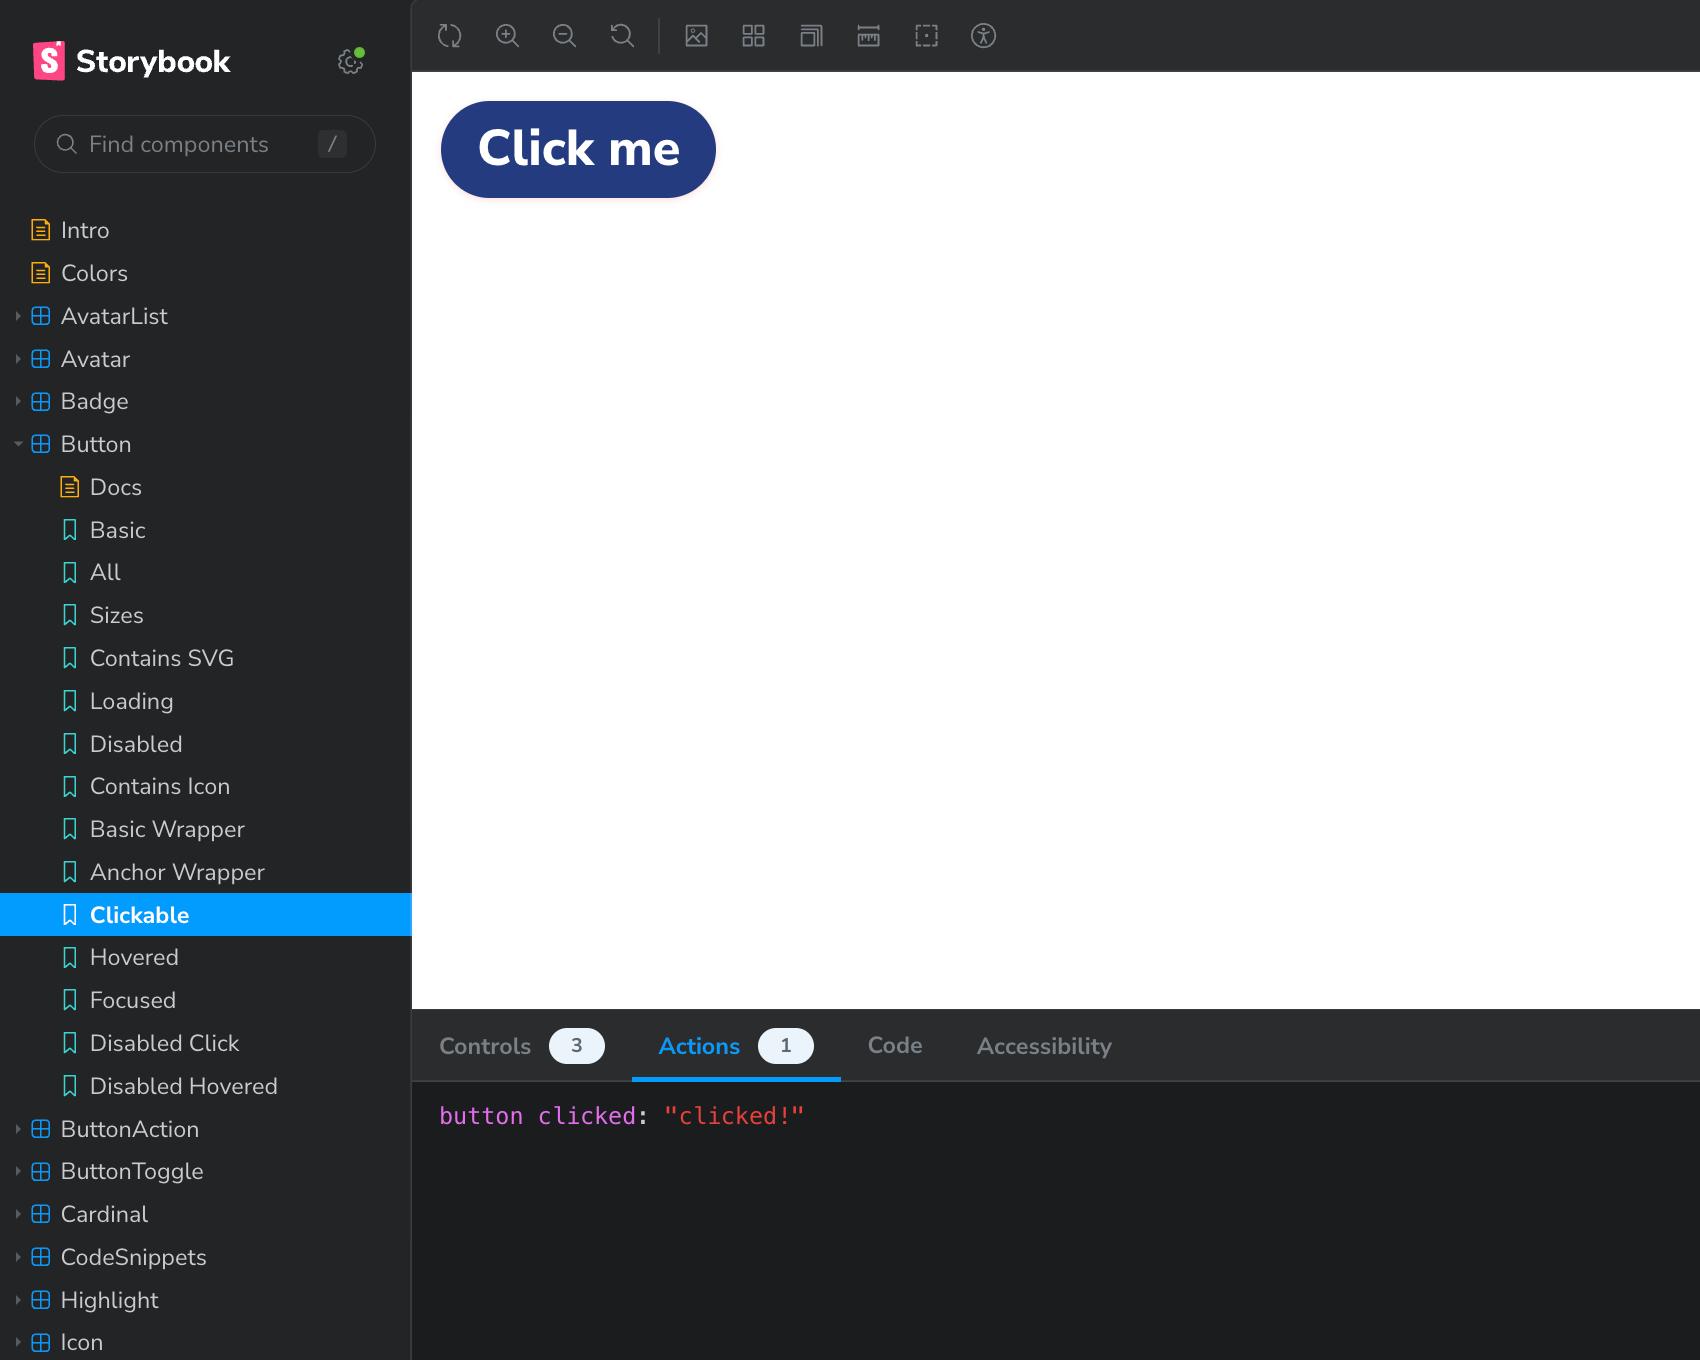Click the Find components search field
Image resolution: width=1700 pixels, height=1360 pixels.
point(190,144)
